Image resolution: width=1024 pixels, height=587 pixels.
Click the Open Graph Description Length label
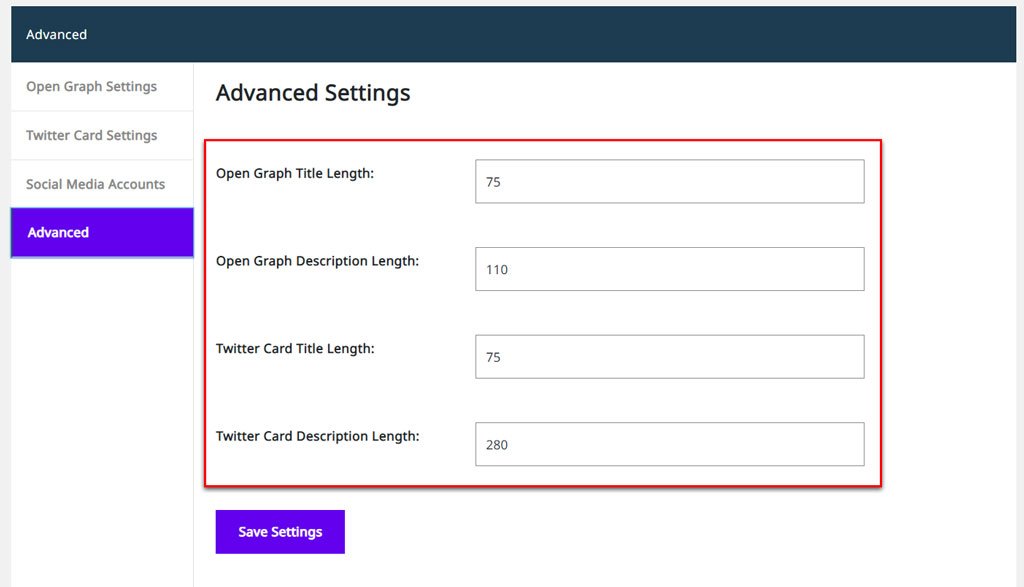317,261
